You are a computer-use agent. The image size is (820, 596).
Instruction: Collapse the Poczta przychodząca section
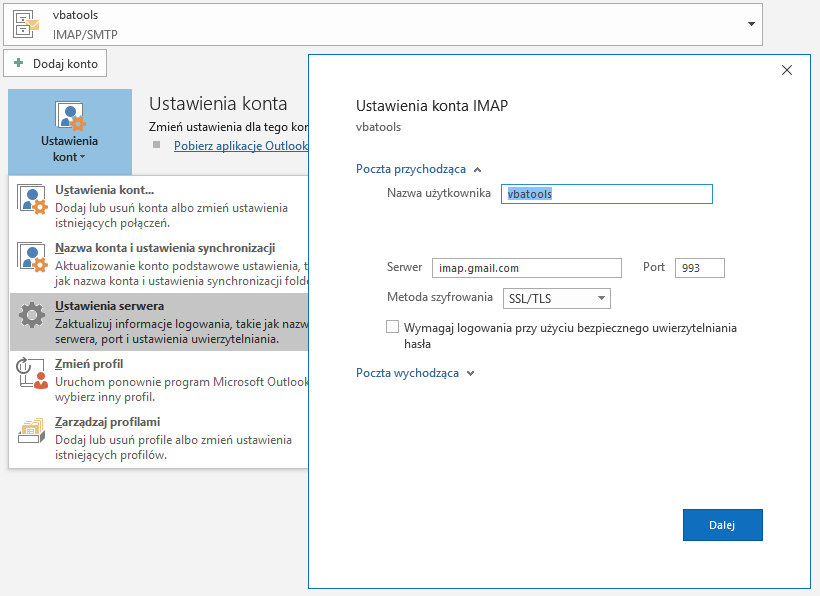click(x=418, y=169)
